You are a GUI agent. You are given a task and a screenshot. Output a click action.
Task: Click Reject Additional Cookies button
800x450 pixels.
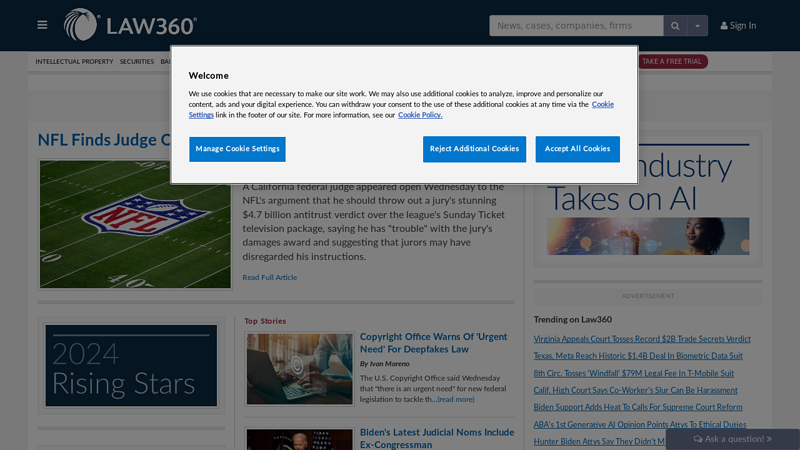tap(474, 149)
